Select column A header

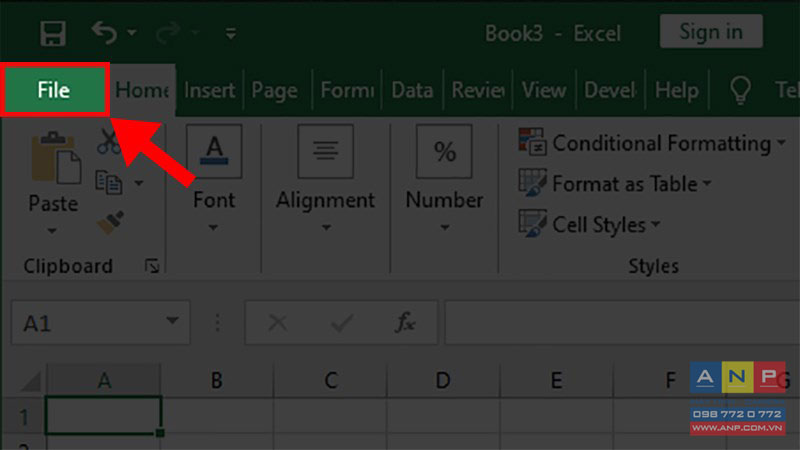click(x=104, y=380)
